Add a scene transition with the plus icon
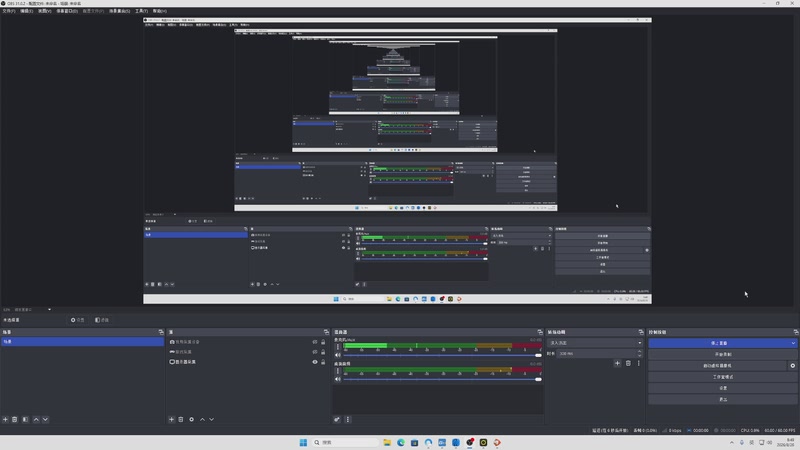The image size is (800, 450). 617,363
